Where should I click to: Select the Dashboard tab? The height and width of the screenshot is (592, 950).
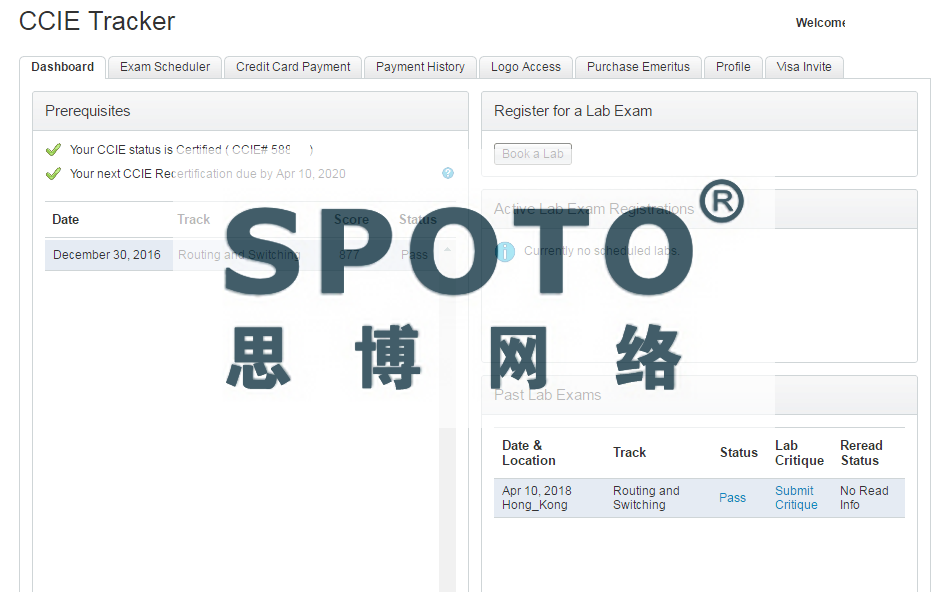62,67
